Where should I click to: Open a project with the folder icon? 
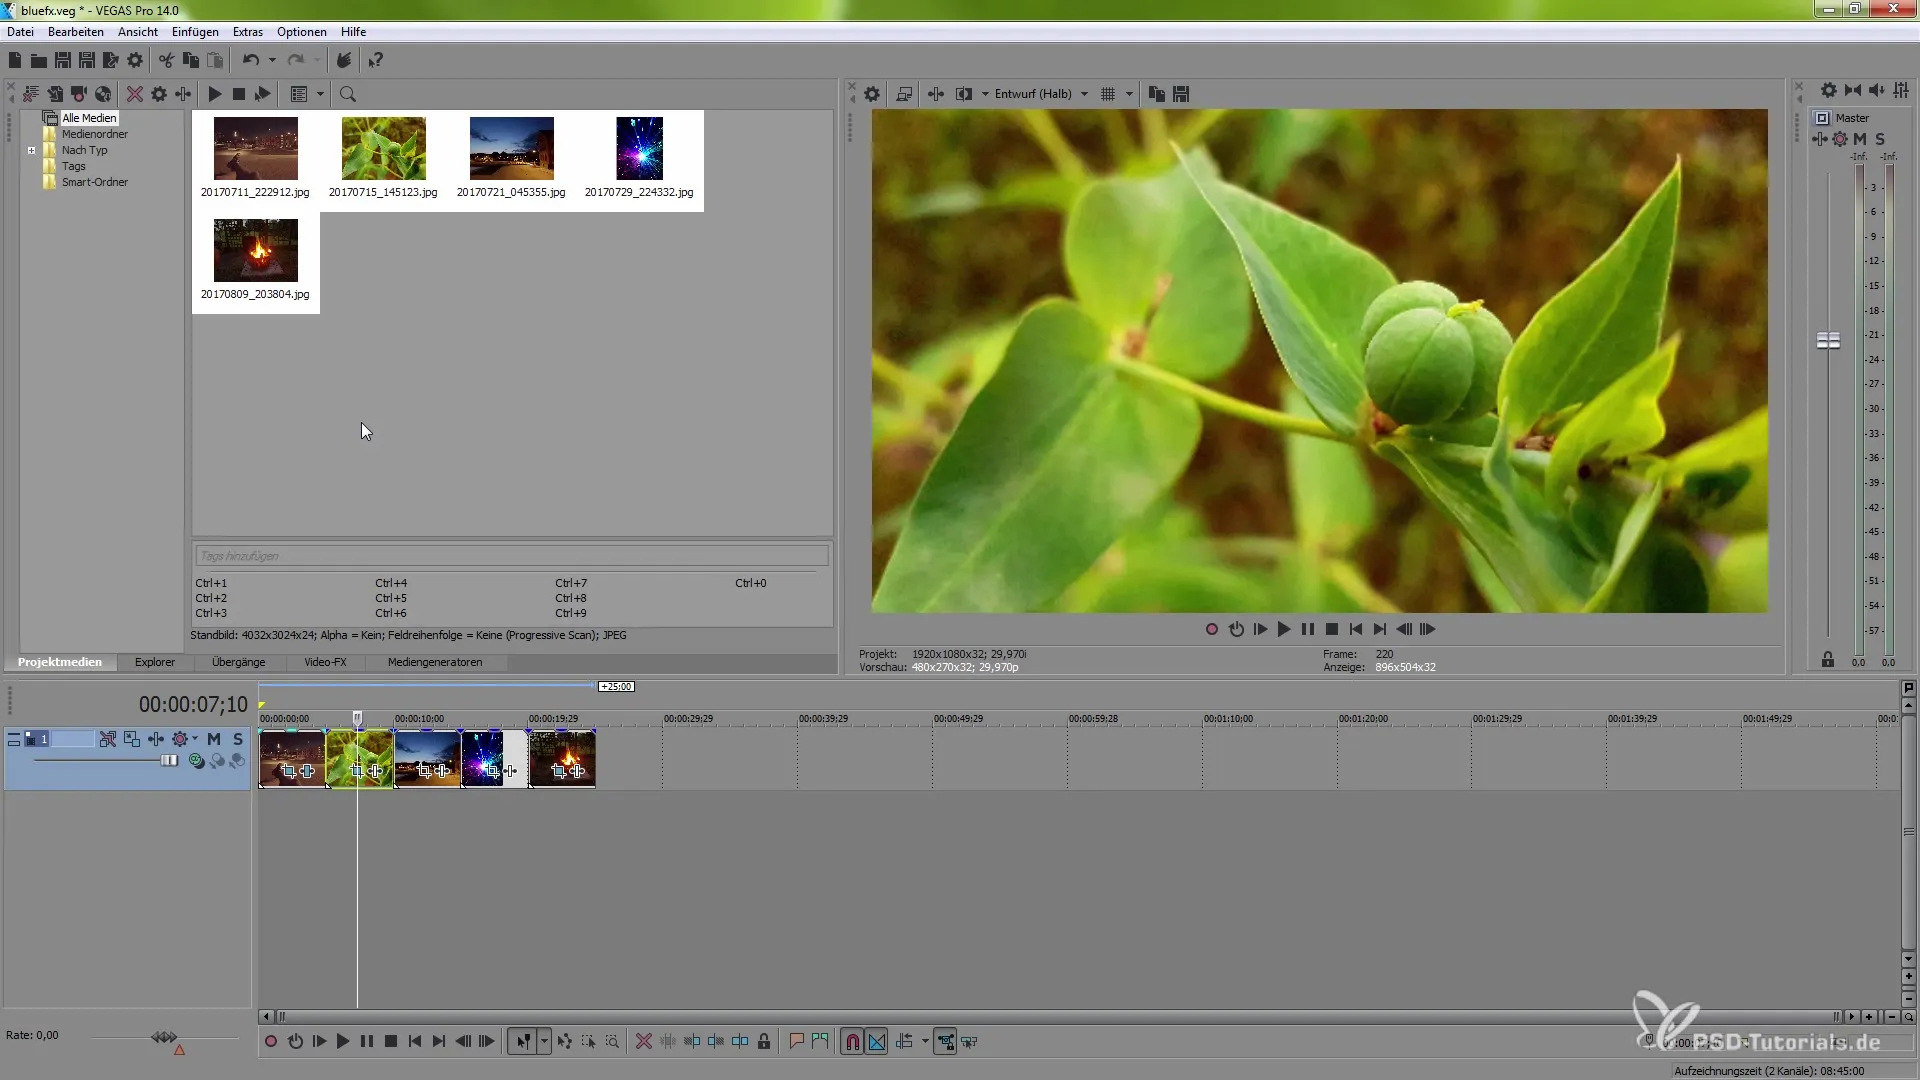[38, 60]
